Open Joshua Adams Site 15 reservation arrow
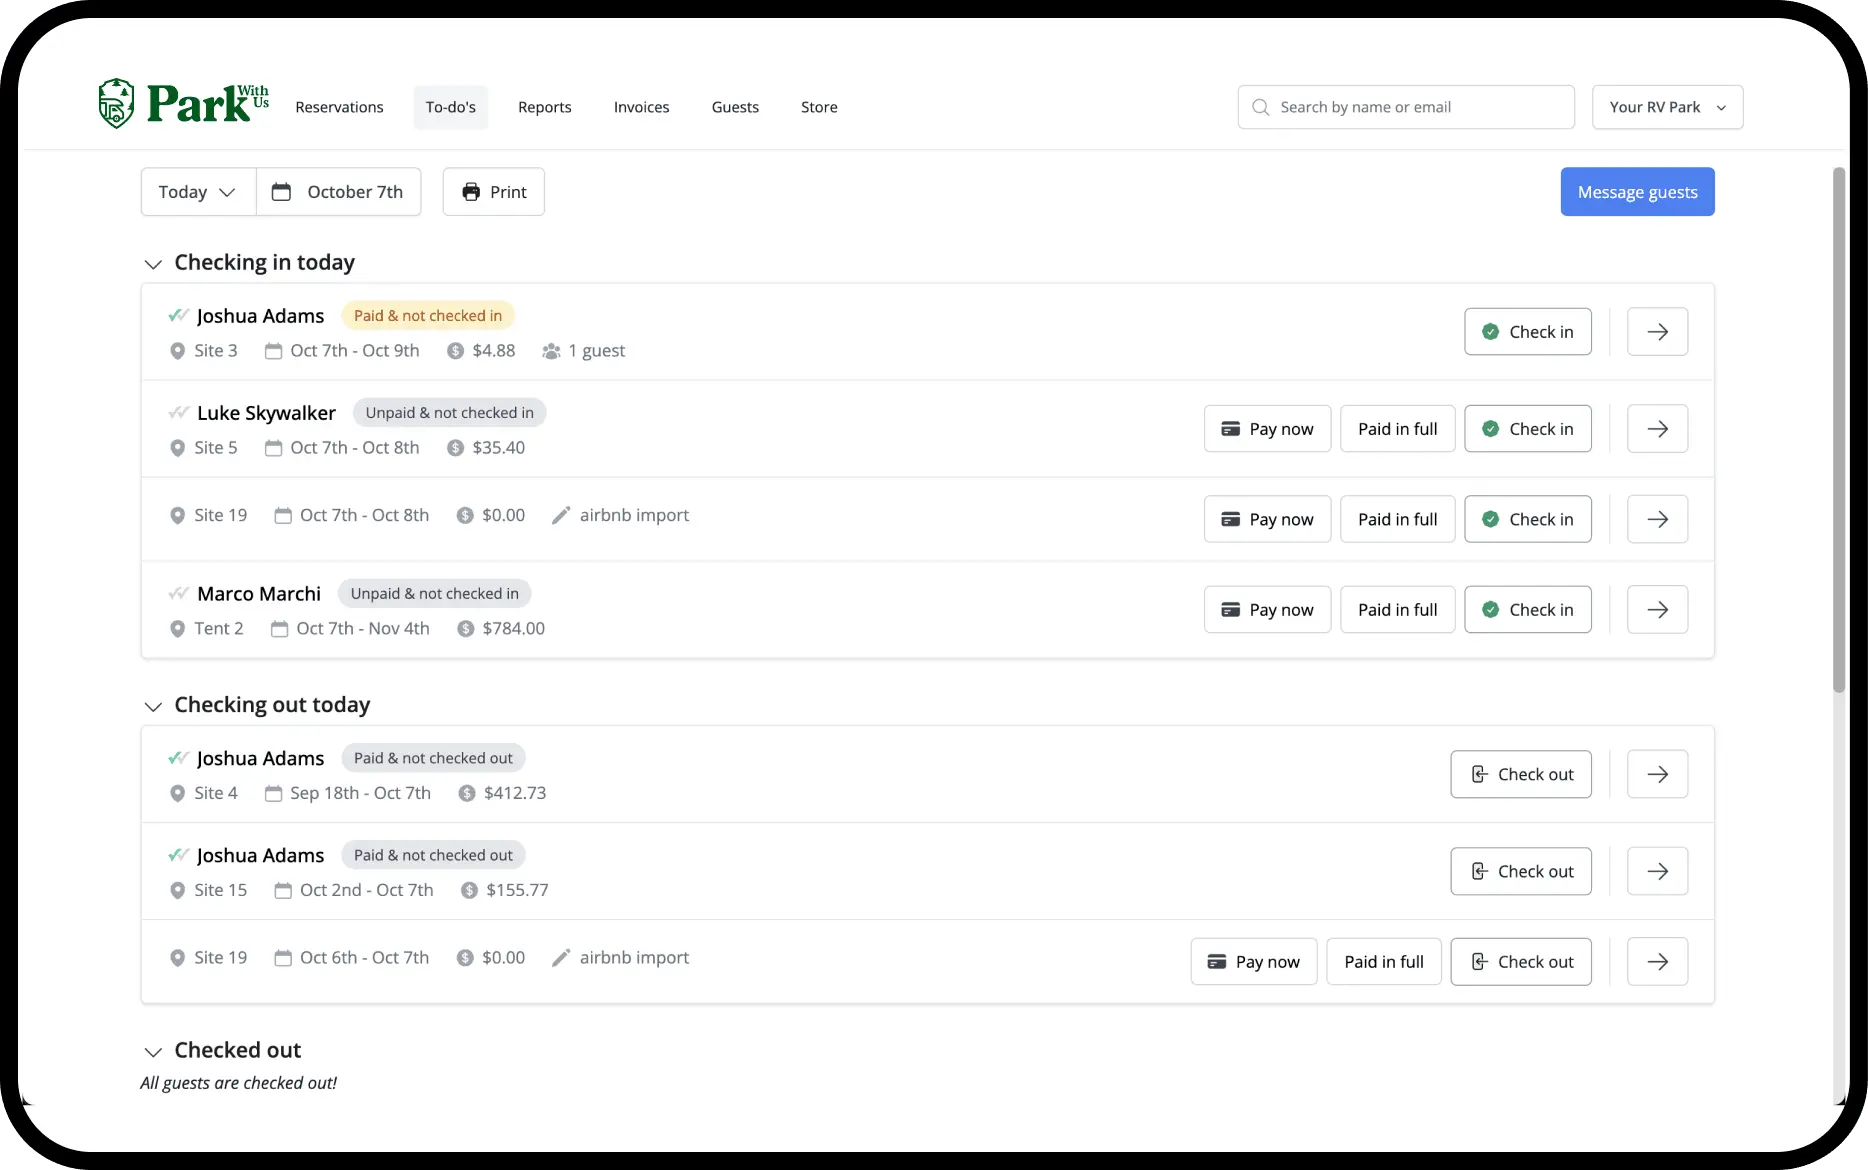The width and height of the screenshot is (1868, 1170). point(1657,871)
